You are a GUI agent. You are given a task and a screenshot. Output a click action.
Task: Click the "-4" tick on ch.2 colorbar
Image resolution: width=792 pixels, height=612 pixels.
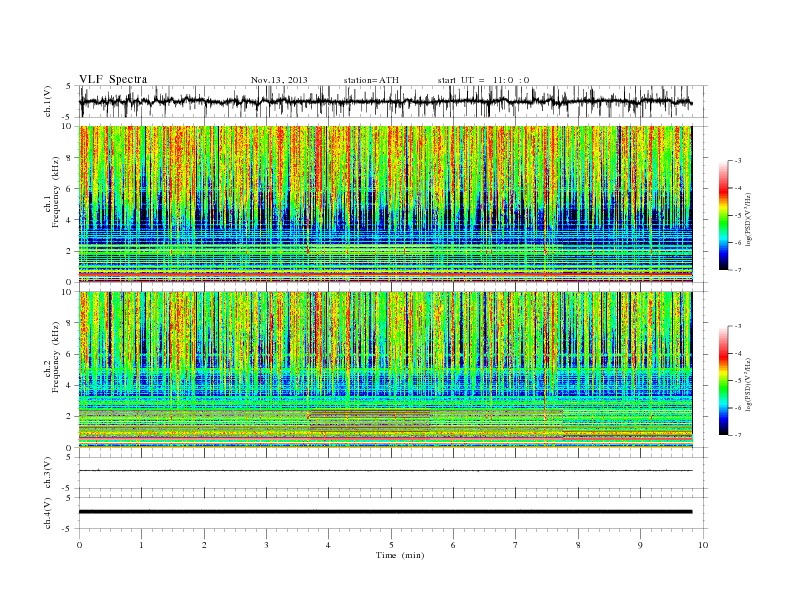point(738,353)
